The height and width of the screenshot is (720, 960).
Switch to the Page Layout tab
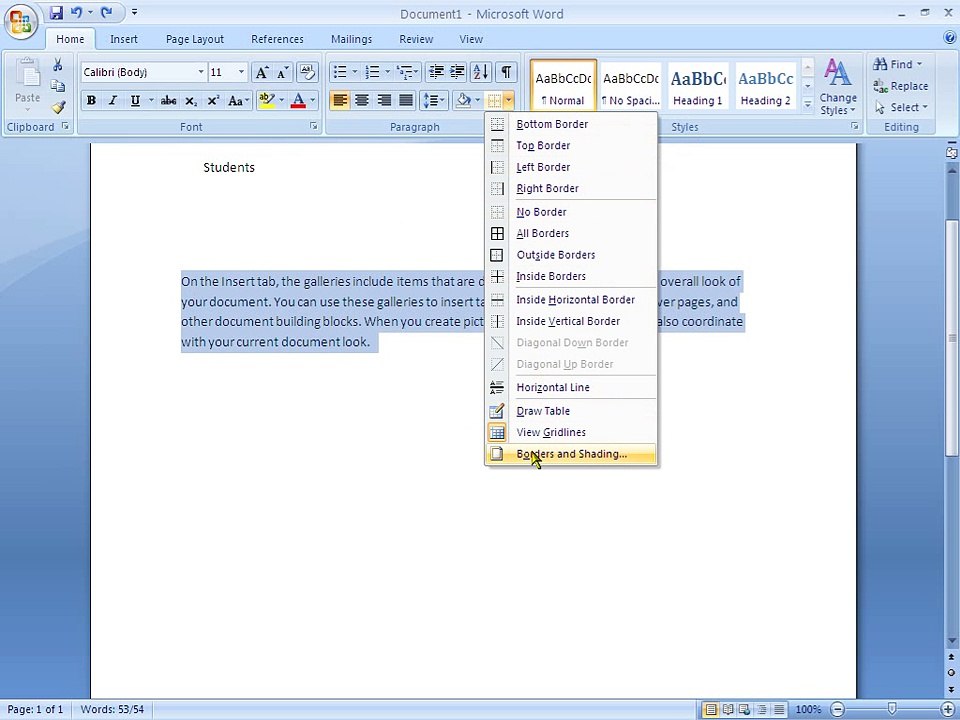[x=195, y=39]
